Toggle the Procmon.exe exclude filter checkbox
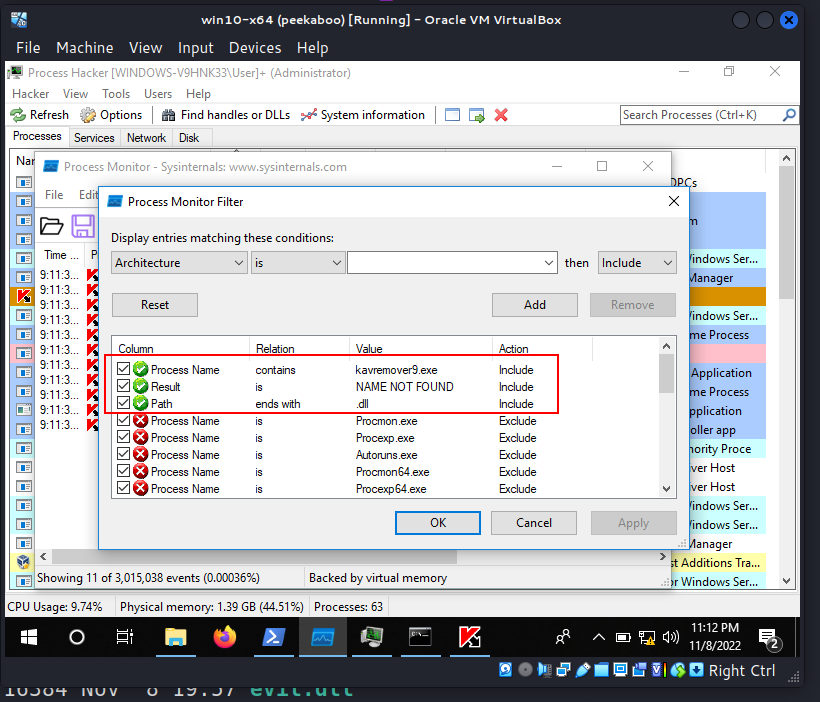 click(123, 420)
